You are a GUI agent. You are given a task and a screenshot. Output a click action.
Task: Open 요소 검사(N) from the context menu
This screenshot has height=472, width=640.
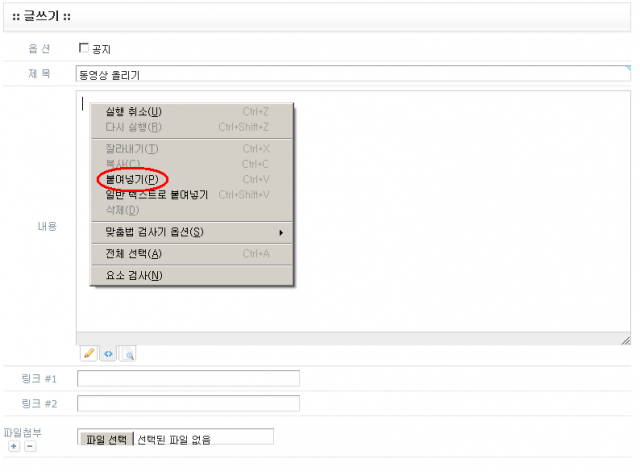(x=134, y=275)
